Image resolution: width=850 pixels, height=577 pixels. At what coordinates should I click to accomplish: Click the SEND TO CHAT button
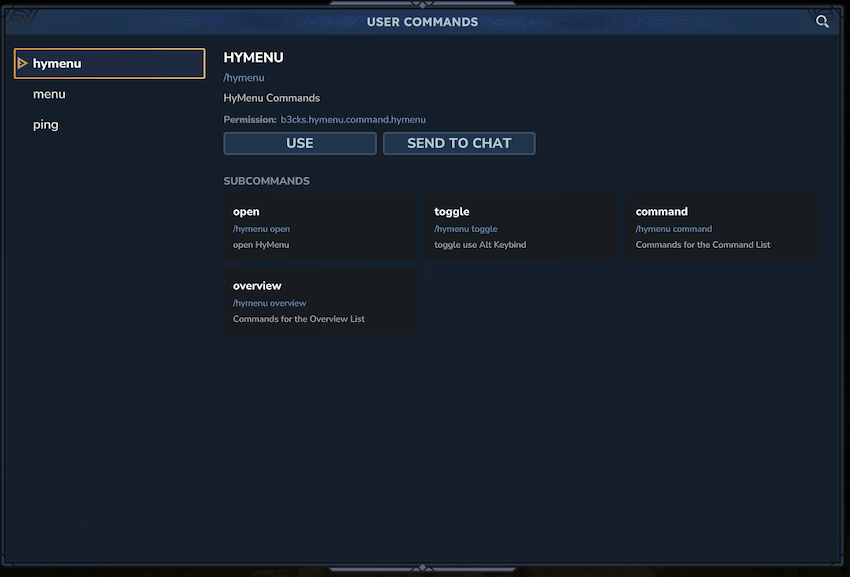click(x=459, y=143)
